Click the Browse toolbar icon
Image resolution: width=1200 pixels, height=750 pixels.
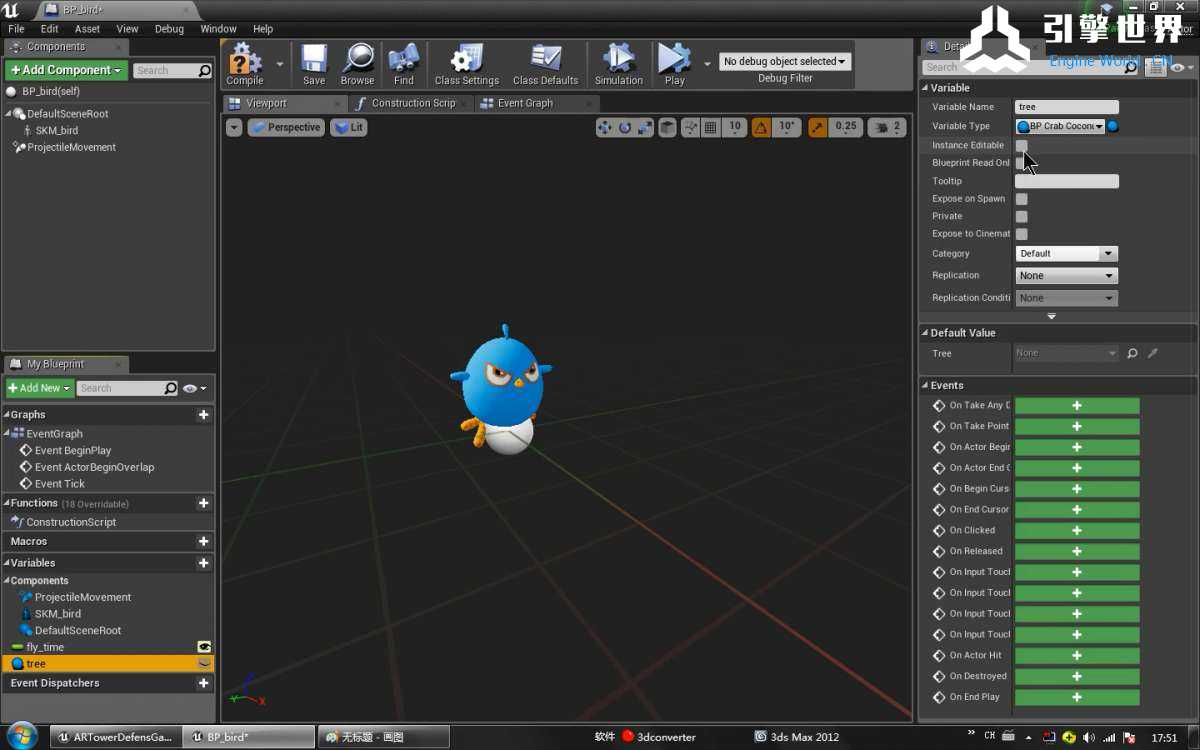click(x=357, y=62)
